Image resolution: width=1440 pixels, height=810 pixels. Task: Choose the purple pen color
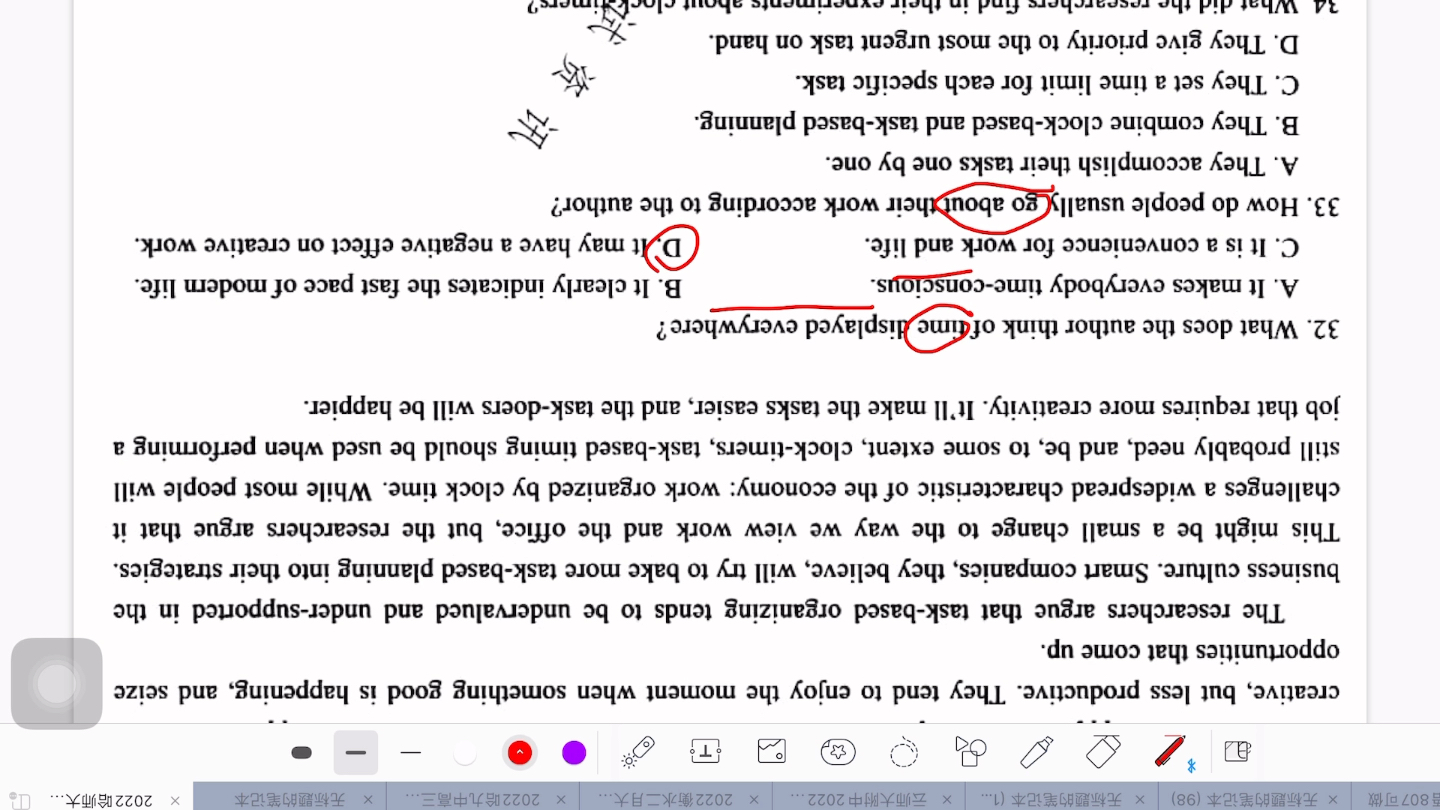(574, 753)
